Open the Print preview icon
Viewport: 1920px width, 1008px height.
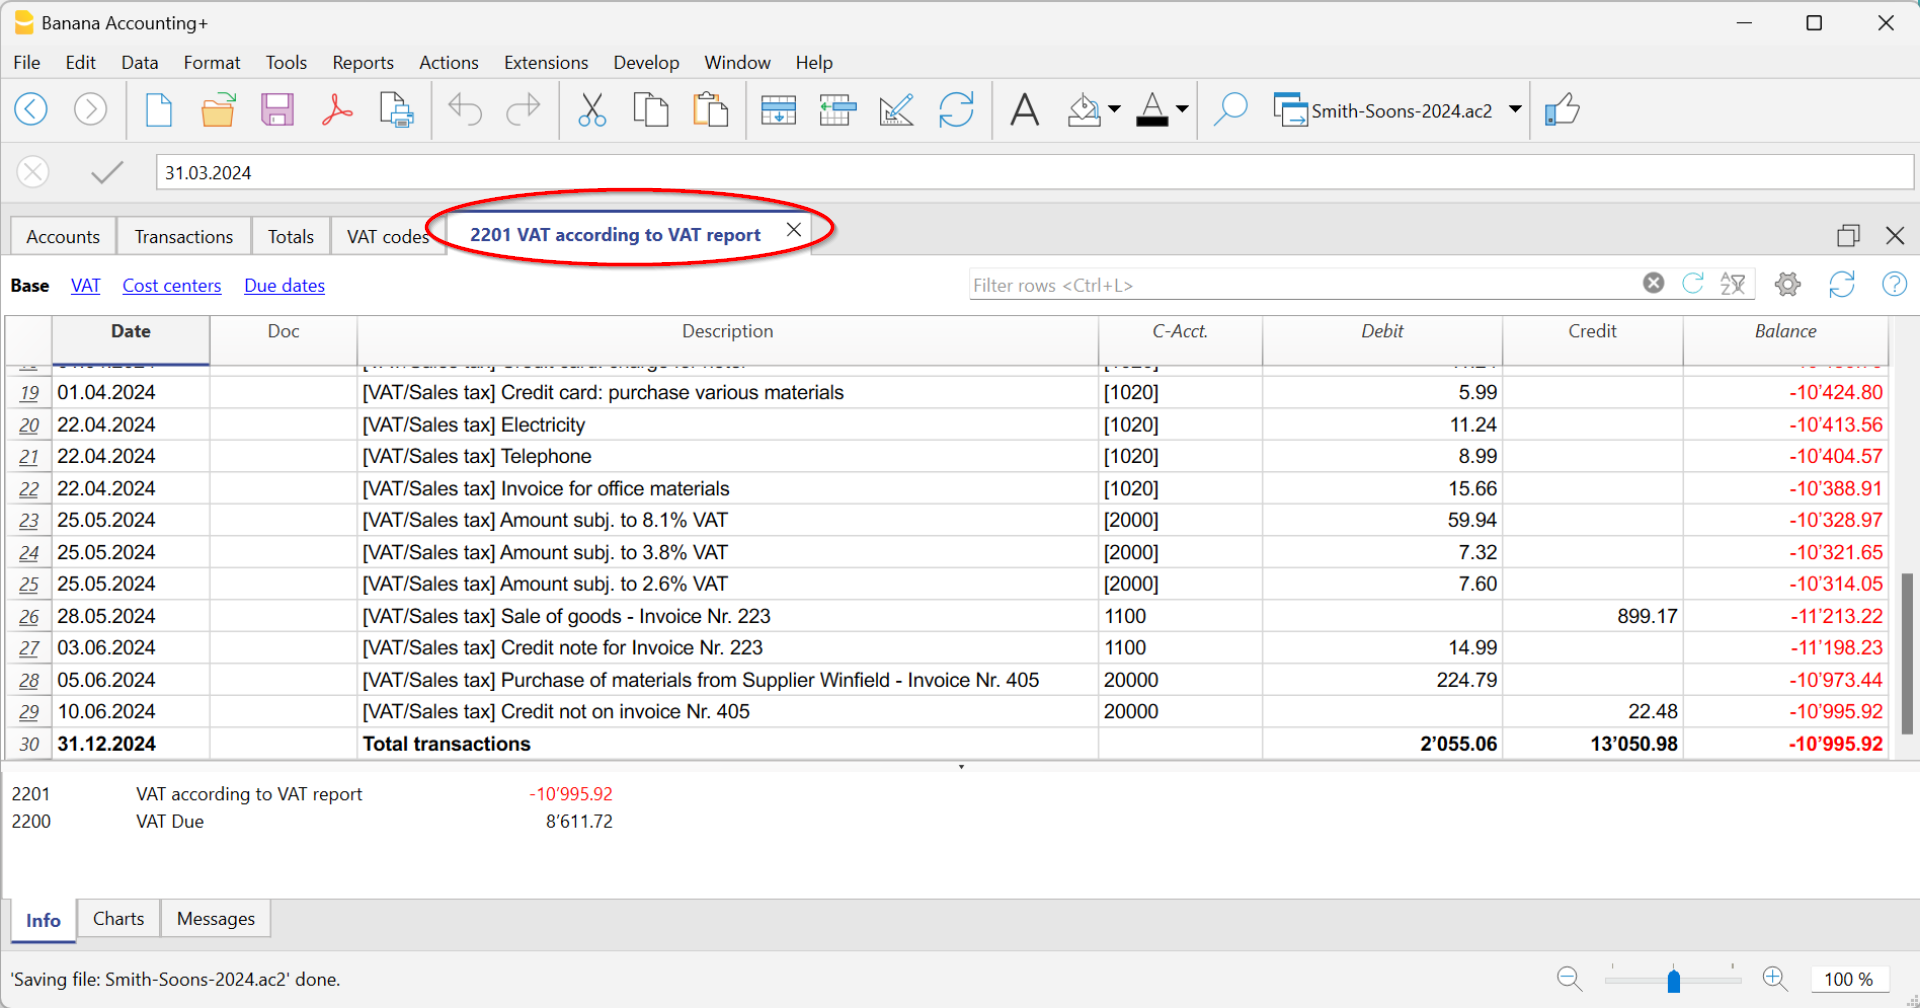396,110
